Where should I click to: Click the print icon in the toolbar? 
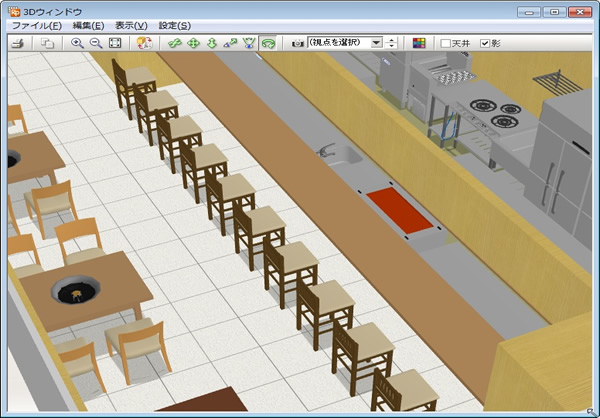[x=17, y=43]
